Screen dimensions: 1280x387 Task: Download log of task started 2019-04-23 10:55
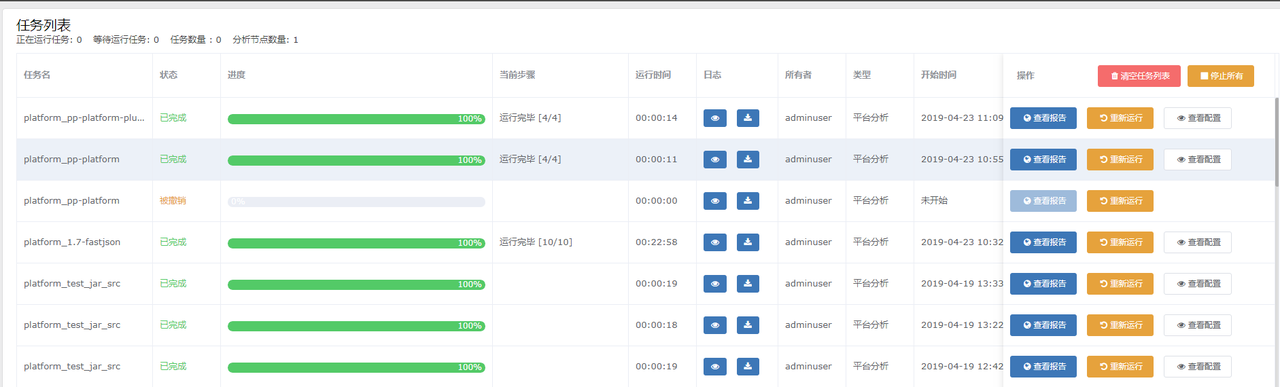749,159
